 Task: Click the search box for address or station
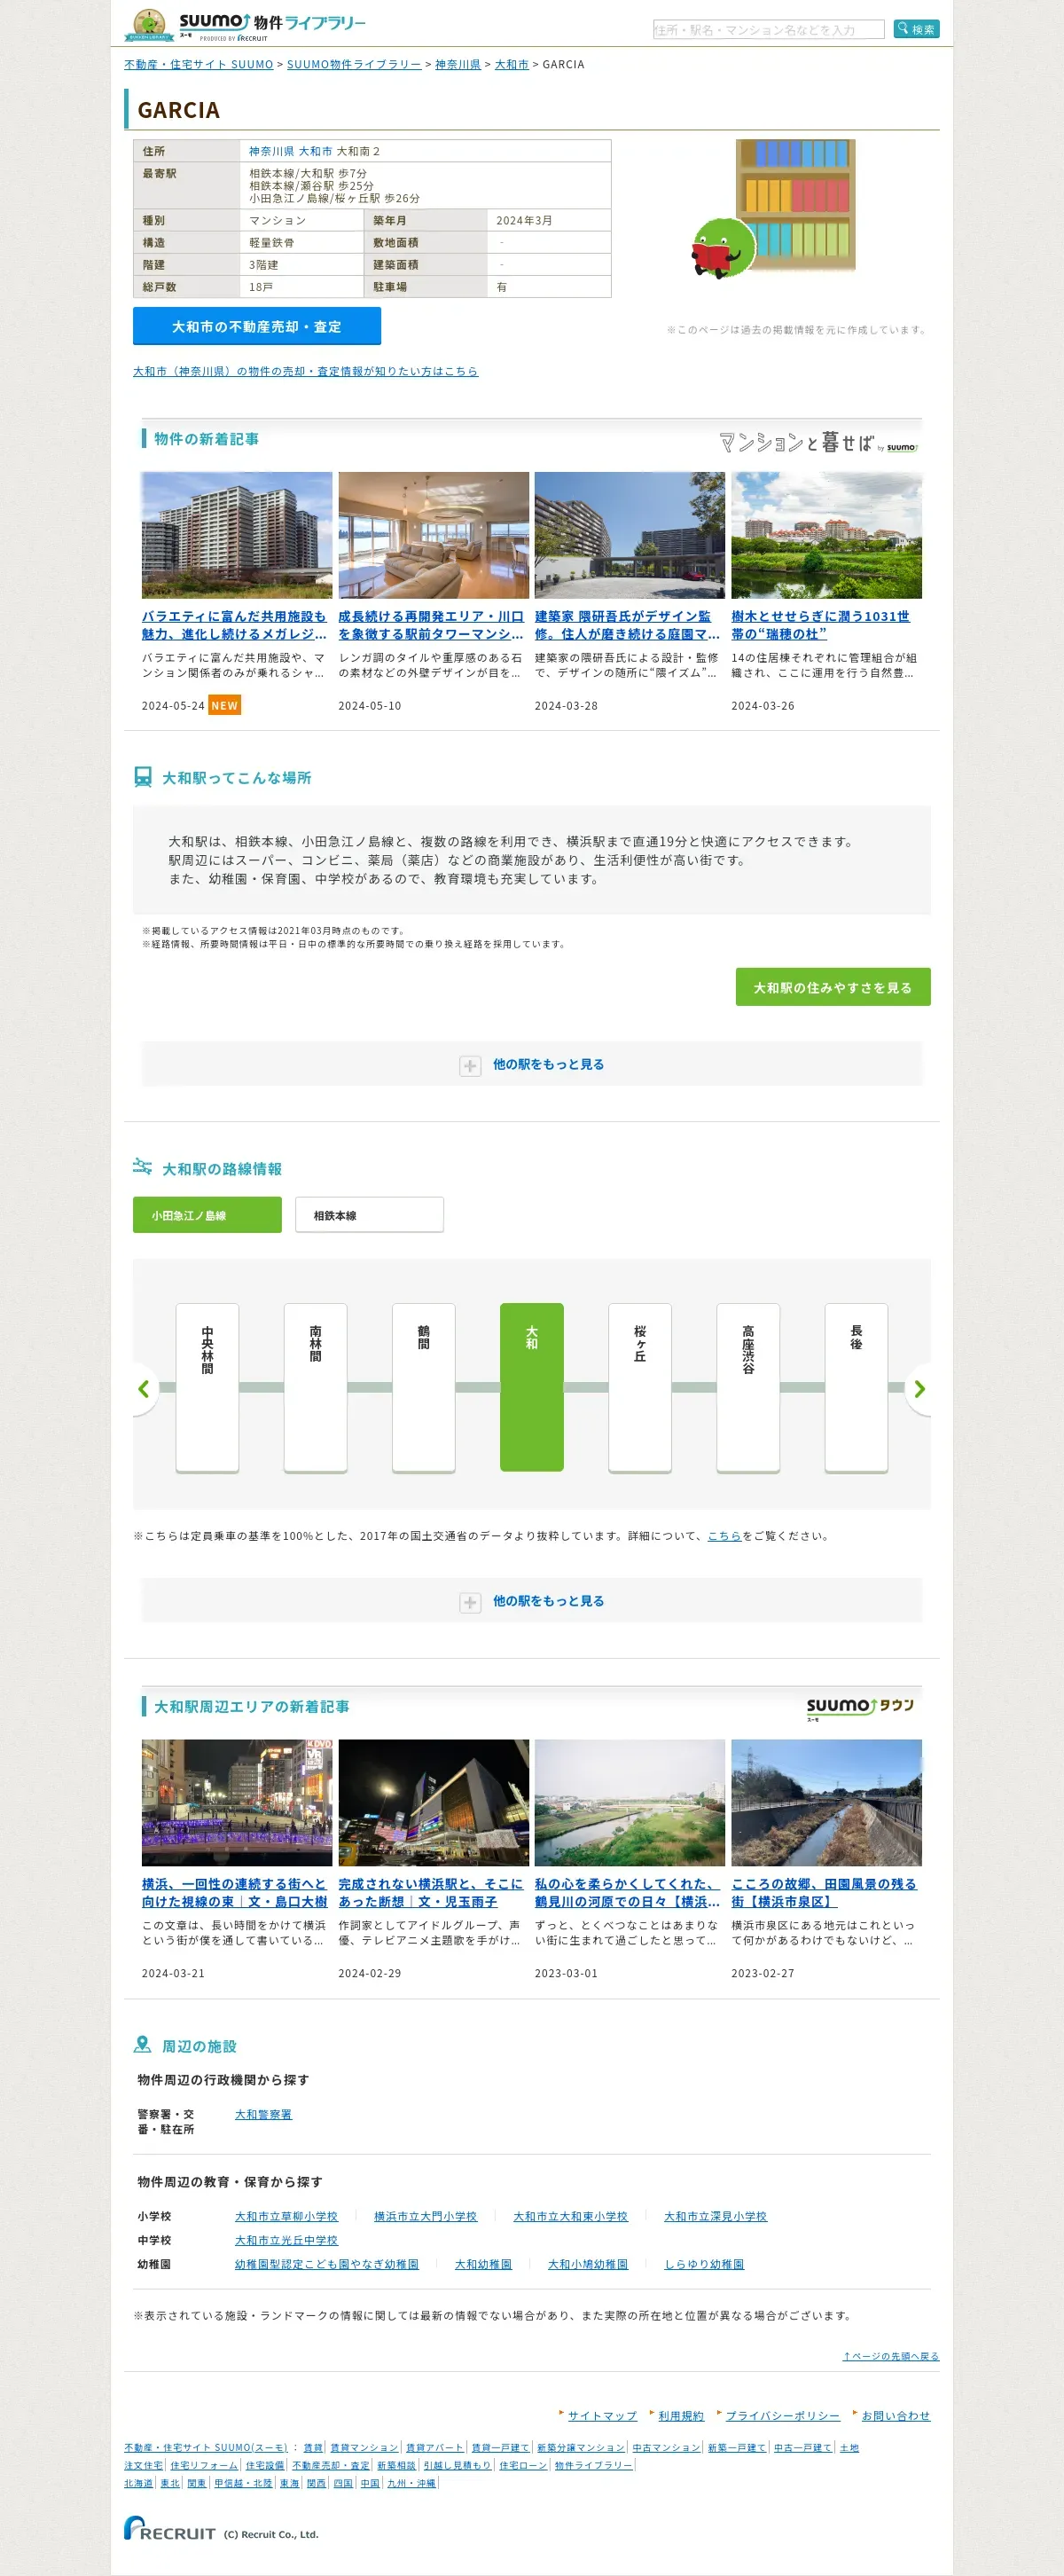(x=768, y=30)
